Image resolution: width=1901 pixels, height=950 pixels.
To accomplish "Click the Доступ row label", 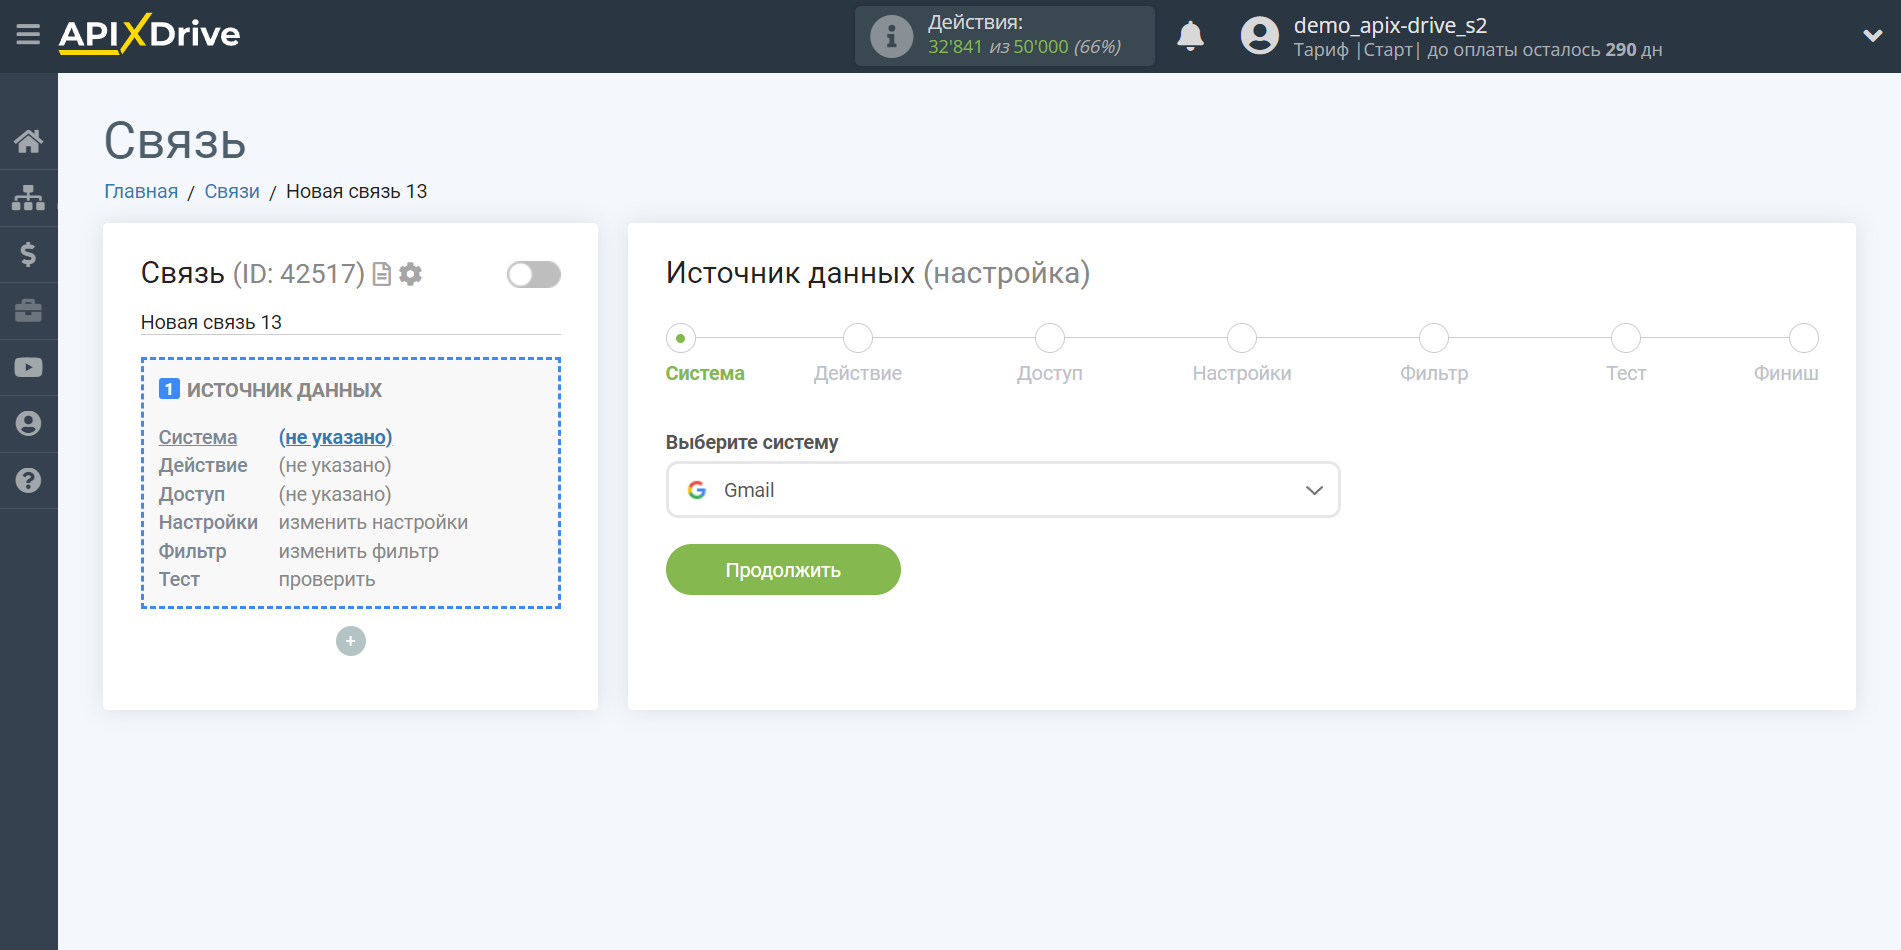I will point(192,494).
